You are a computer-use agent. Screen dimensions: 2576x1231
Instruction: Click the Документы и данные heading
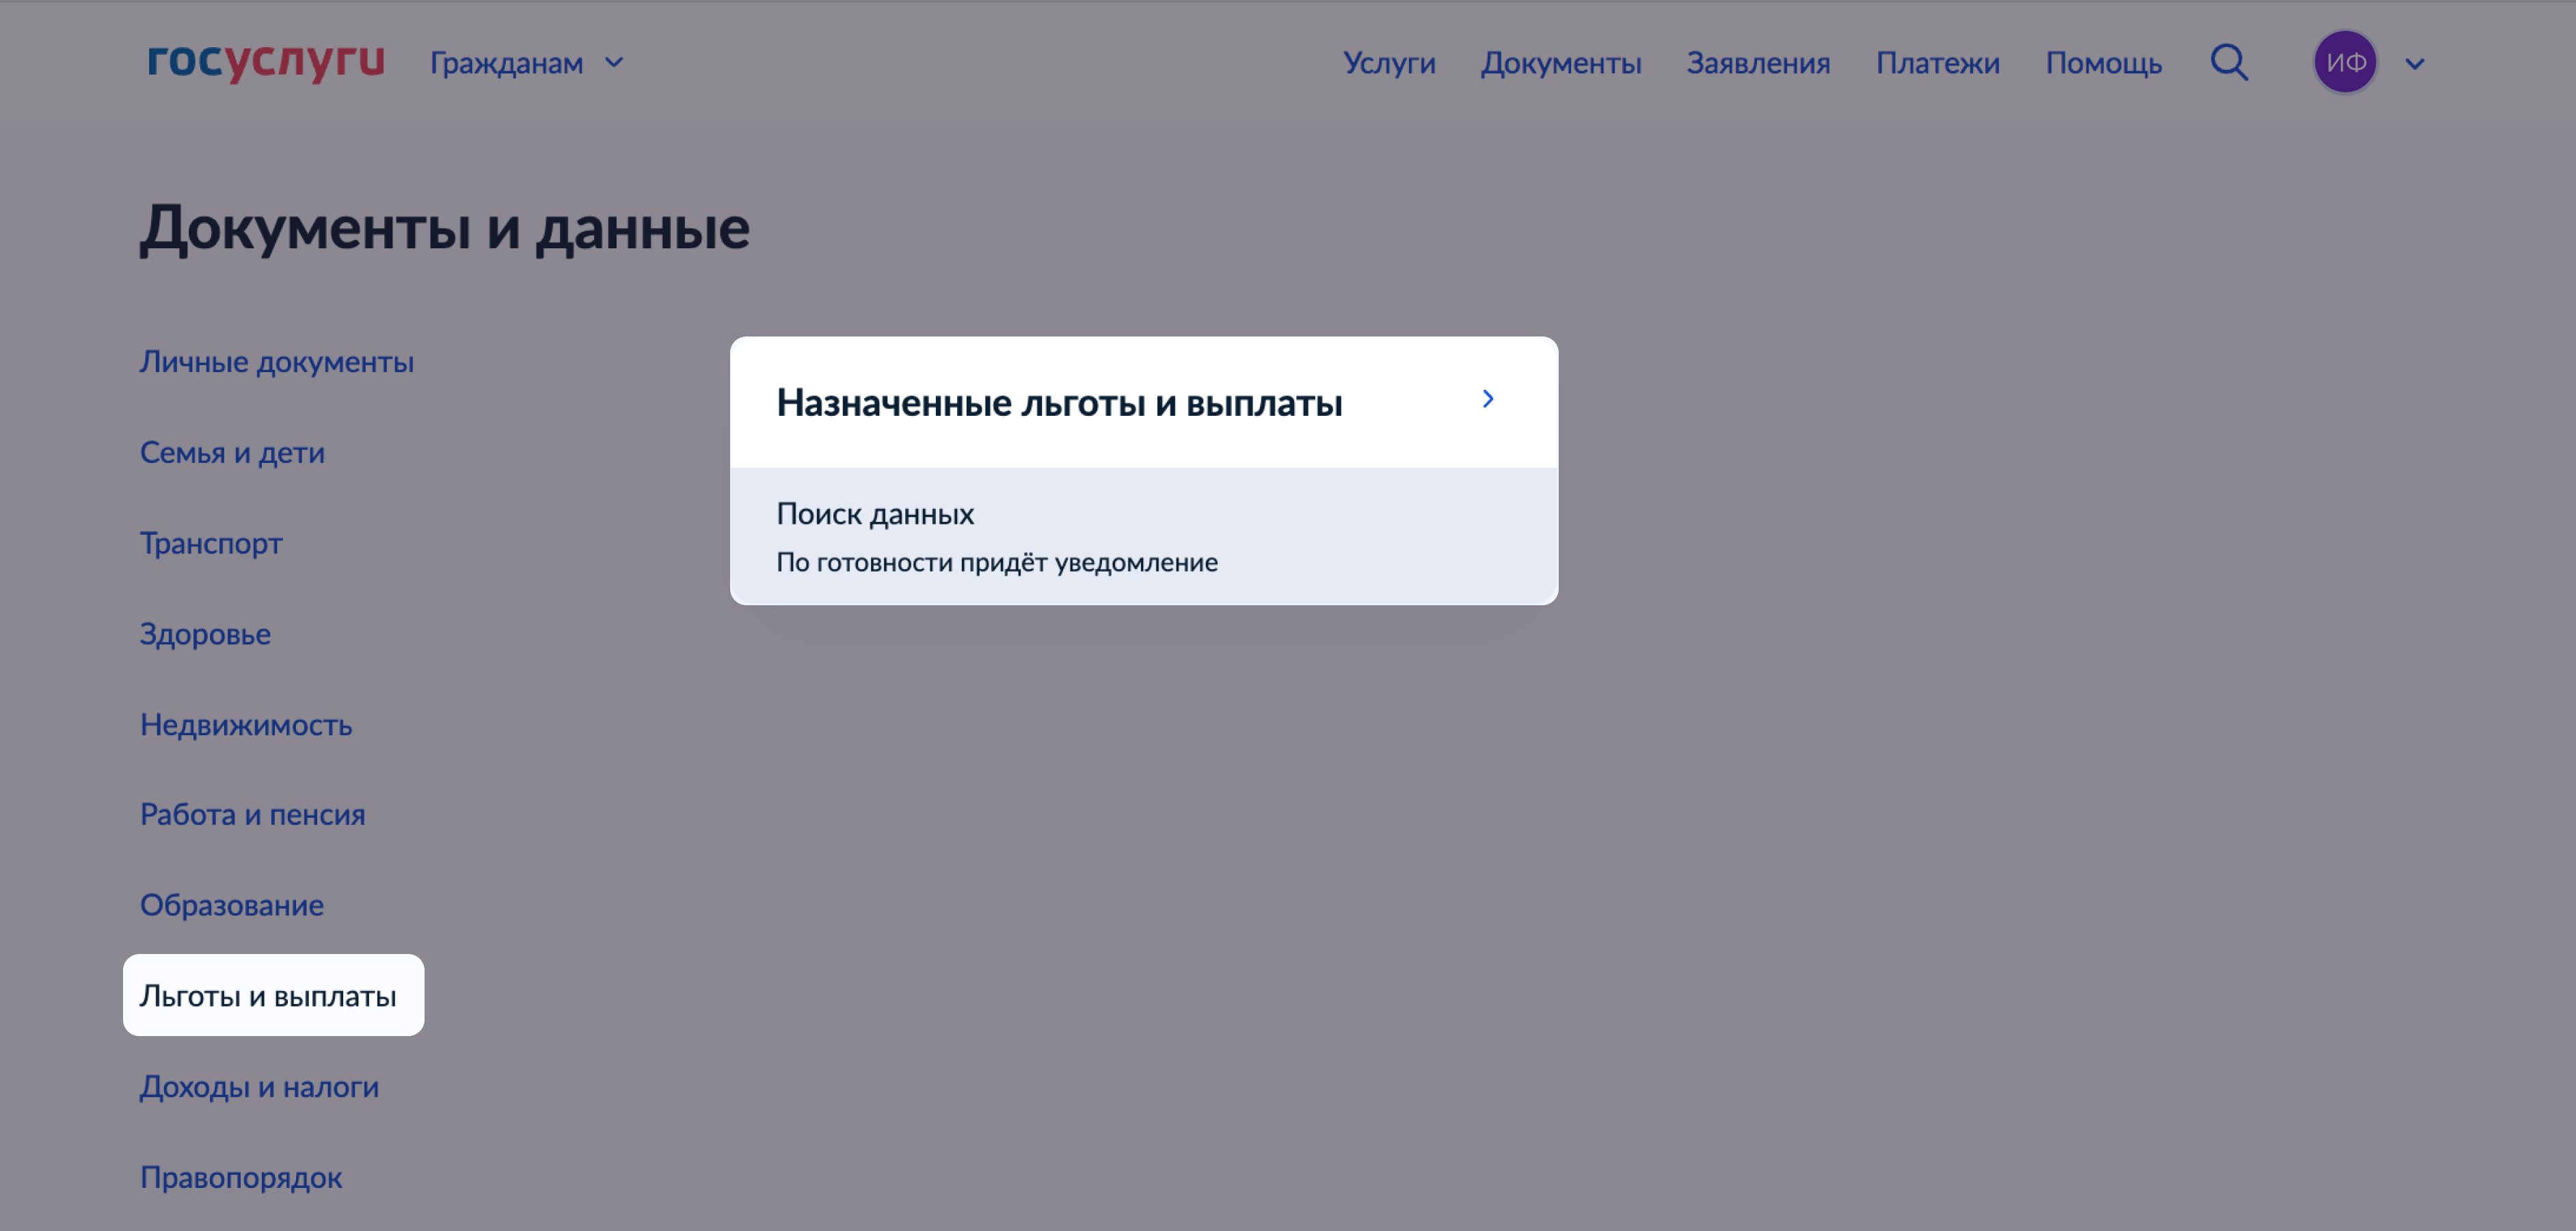pyautogui.click(x=445, y=229)
